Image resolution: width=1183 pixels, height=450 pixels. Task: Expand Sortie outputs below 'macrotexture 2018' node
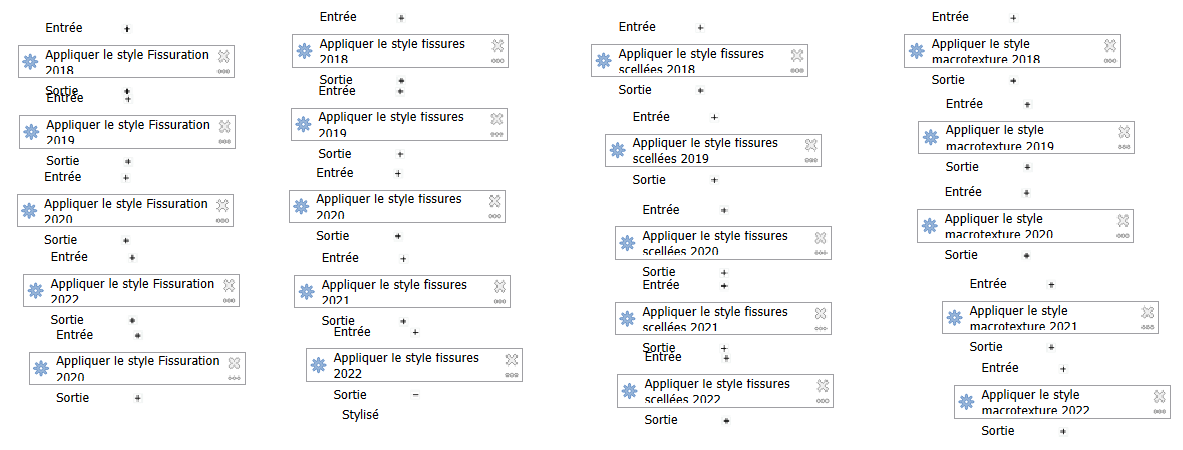coord(1013,80)
